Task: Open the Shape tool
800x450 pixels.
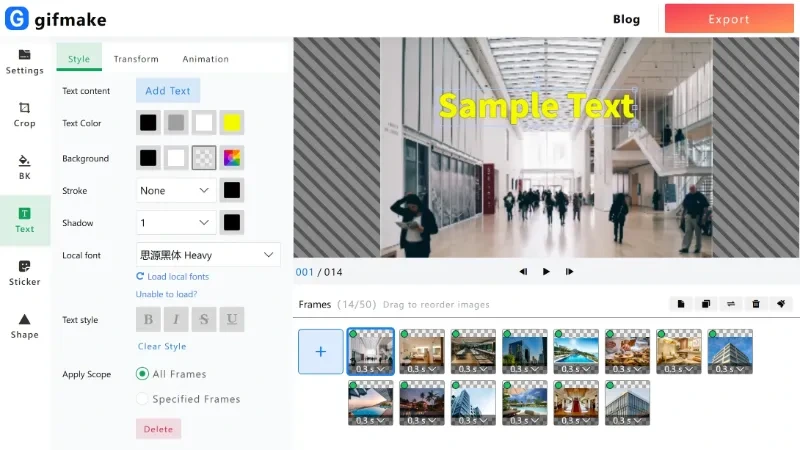Action: pyautogui.click(x=24, y=326)
